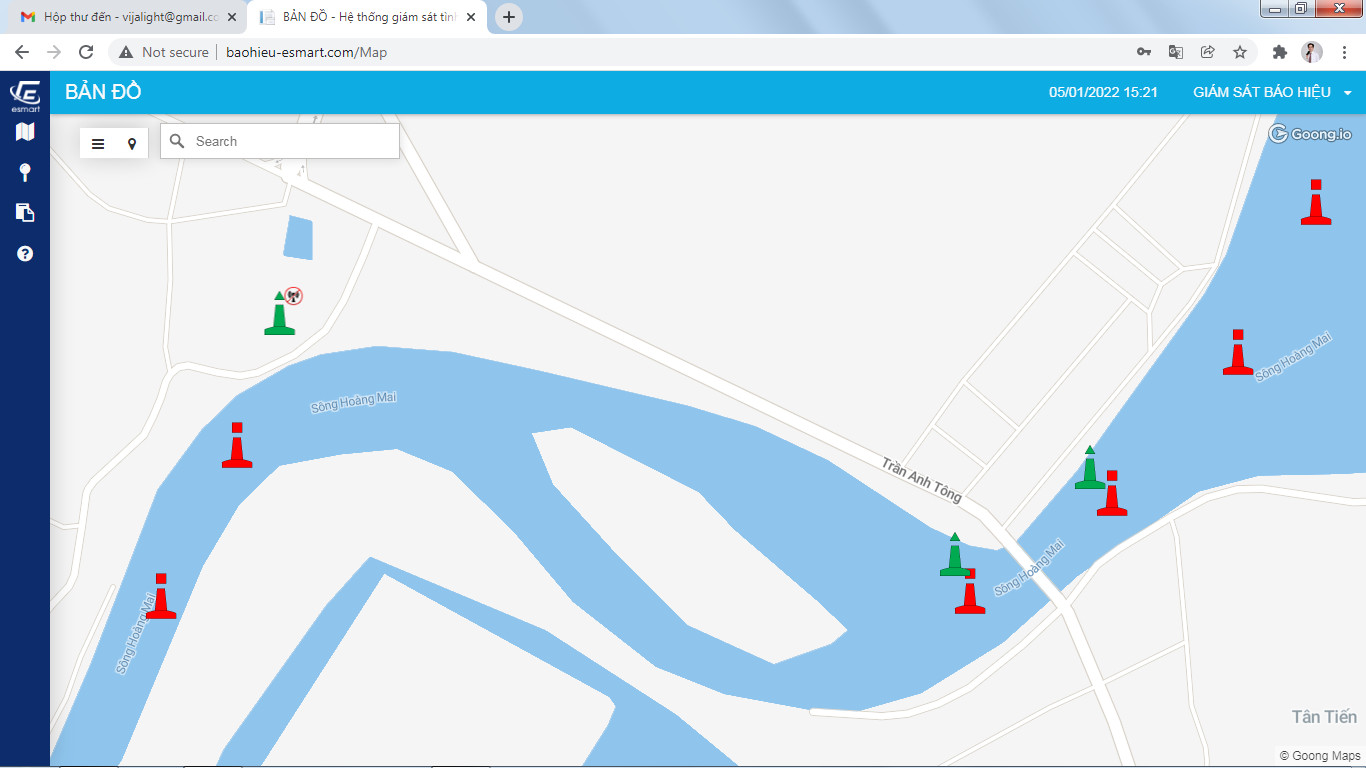This screenshot has height=768, width=1366.
Task: Select the red buoy at the top-right of the river
Action: point(1315,203)
